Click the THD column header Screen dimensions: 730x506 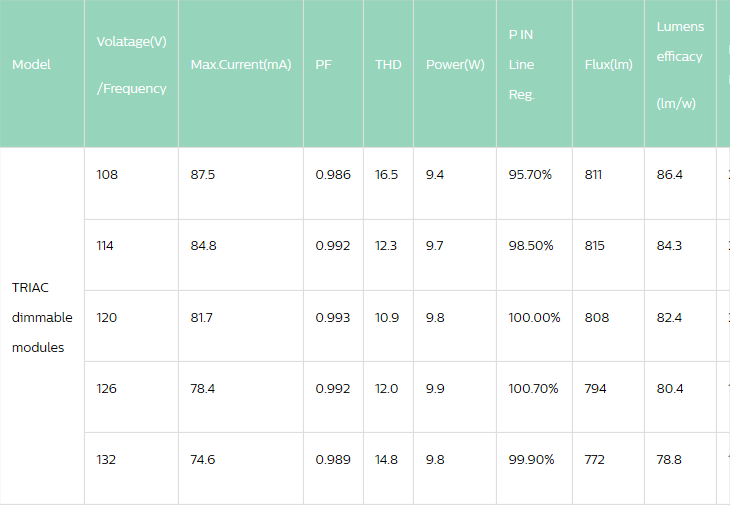[388, 65]
